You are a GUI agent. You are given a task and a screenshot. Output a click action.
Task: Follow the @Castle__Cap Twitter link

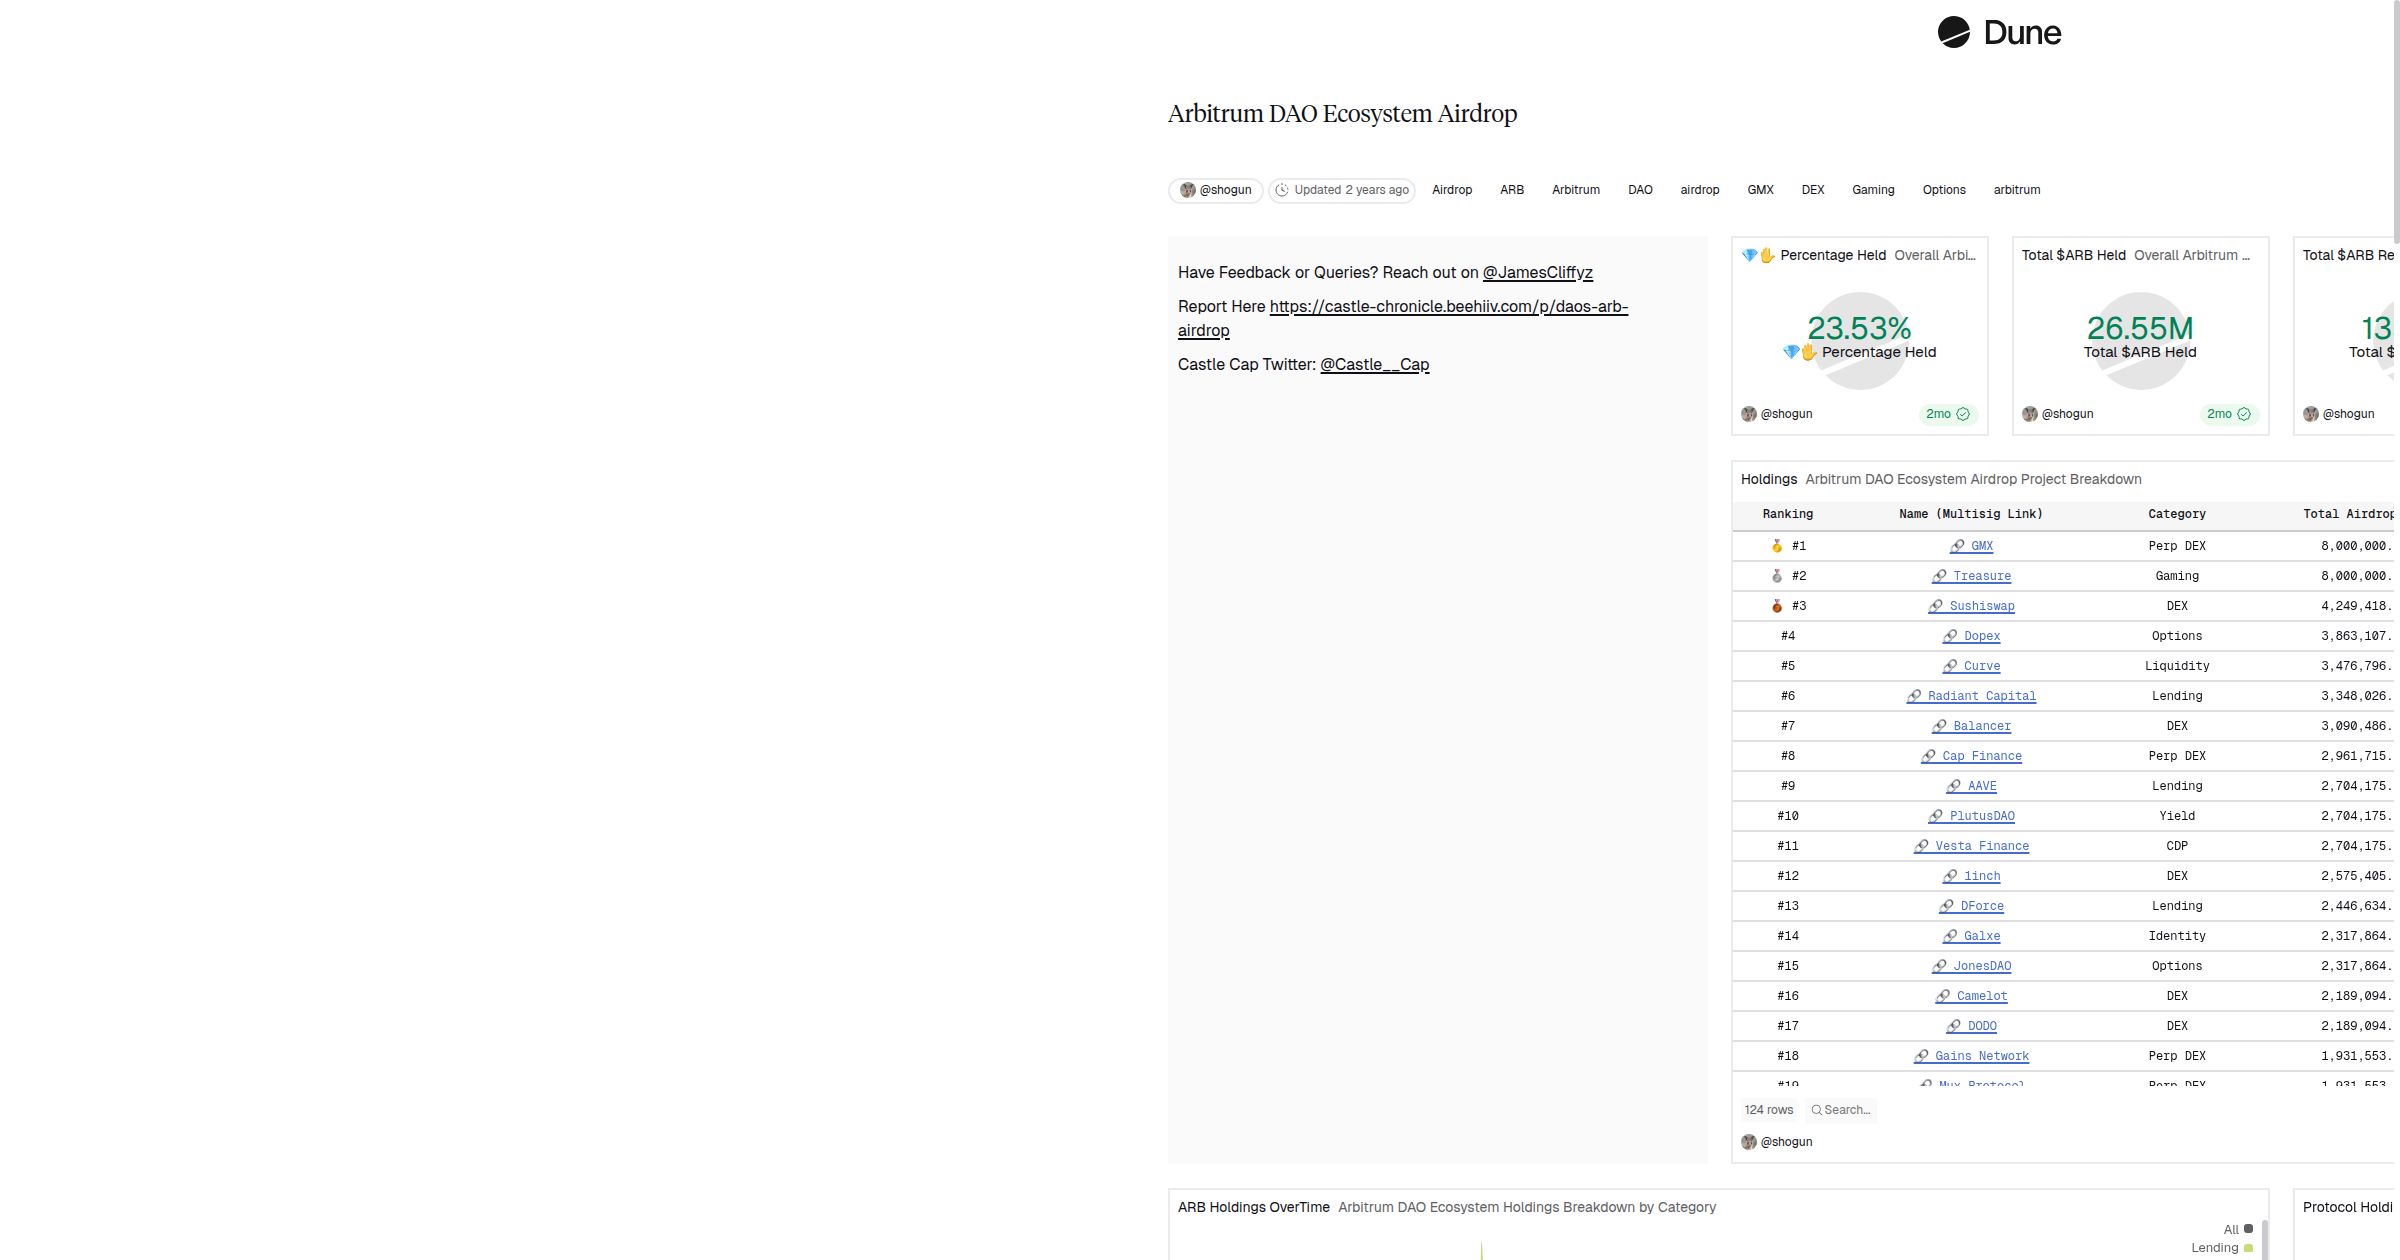1374,364
